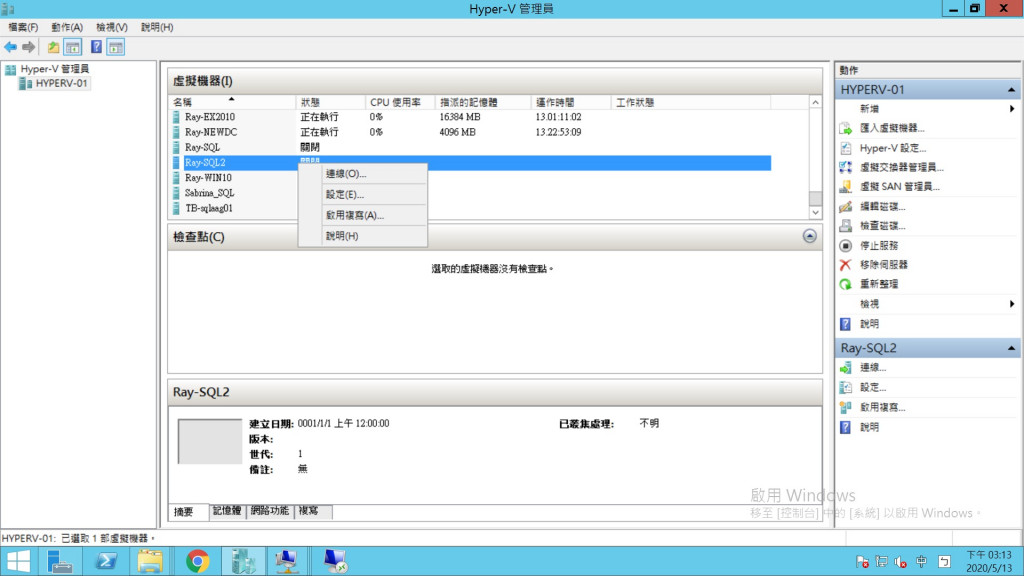
Task: Open the Windows Start button
Action: 18,562
